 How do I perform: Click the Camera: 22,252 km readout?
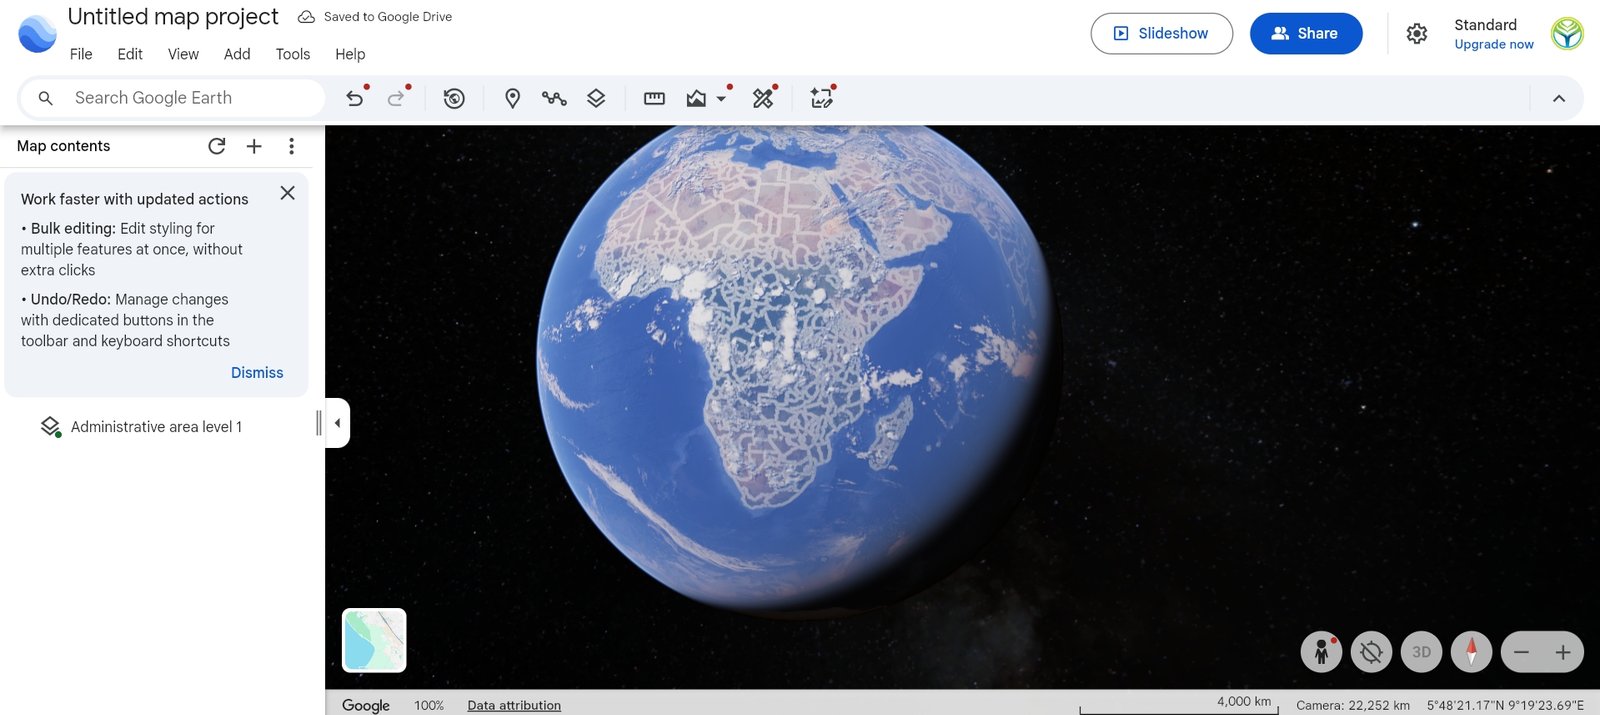(1353, 705)
